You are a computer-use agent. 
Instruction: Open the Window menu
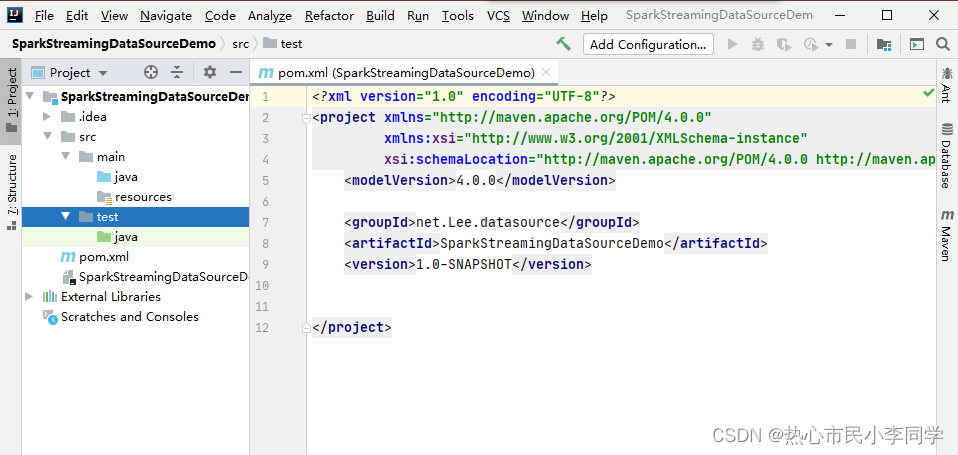(546, 16)
